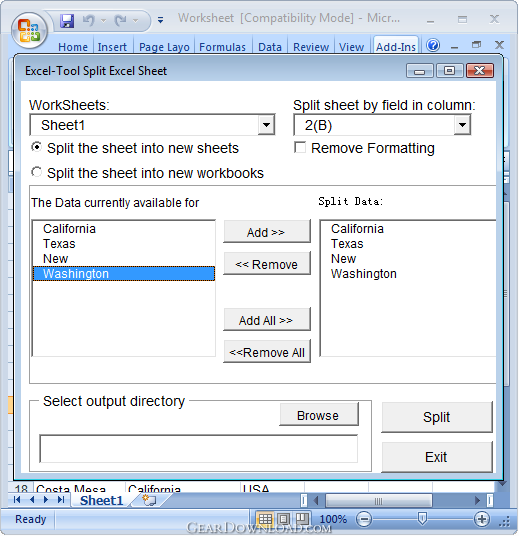Select Washington in Split Data list
Image resolution: width=519 pixels, height=536 pixels.
pyautogui.click(x=409, y=273)
